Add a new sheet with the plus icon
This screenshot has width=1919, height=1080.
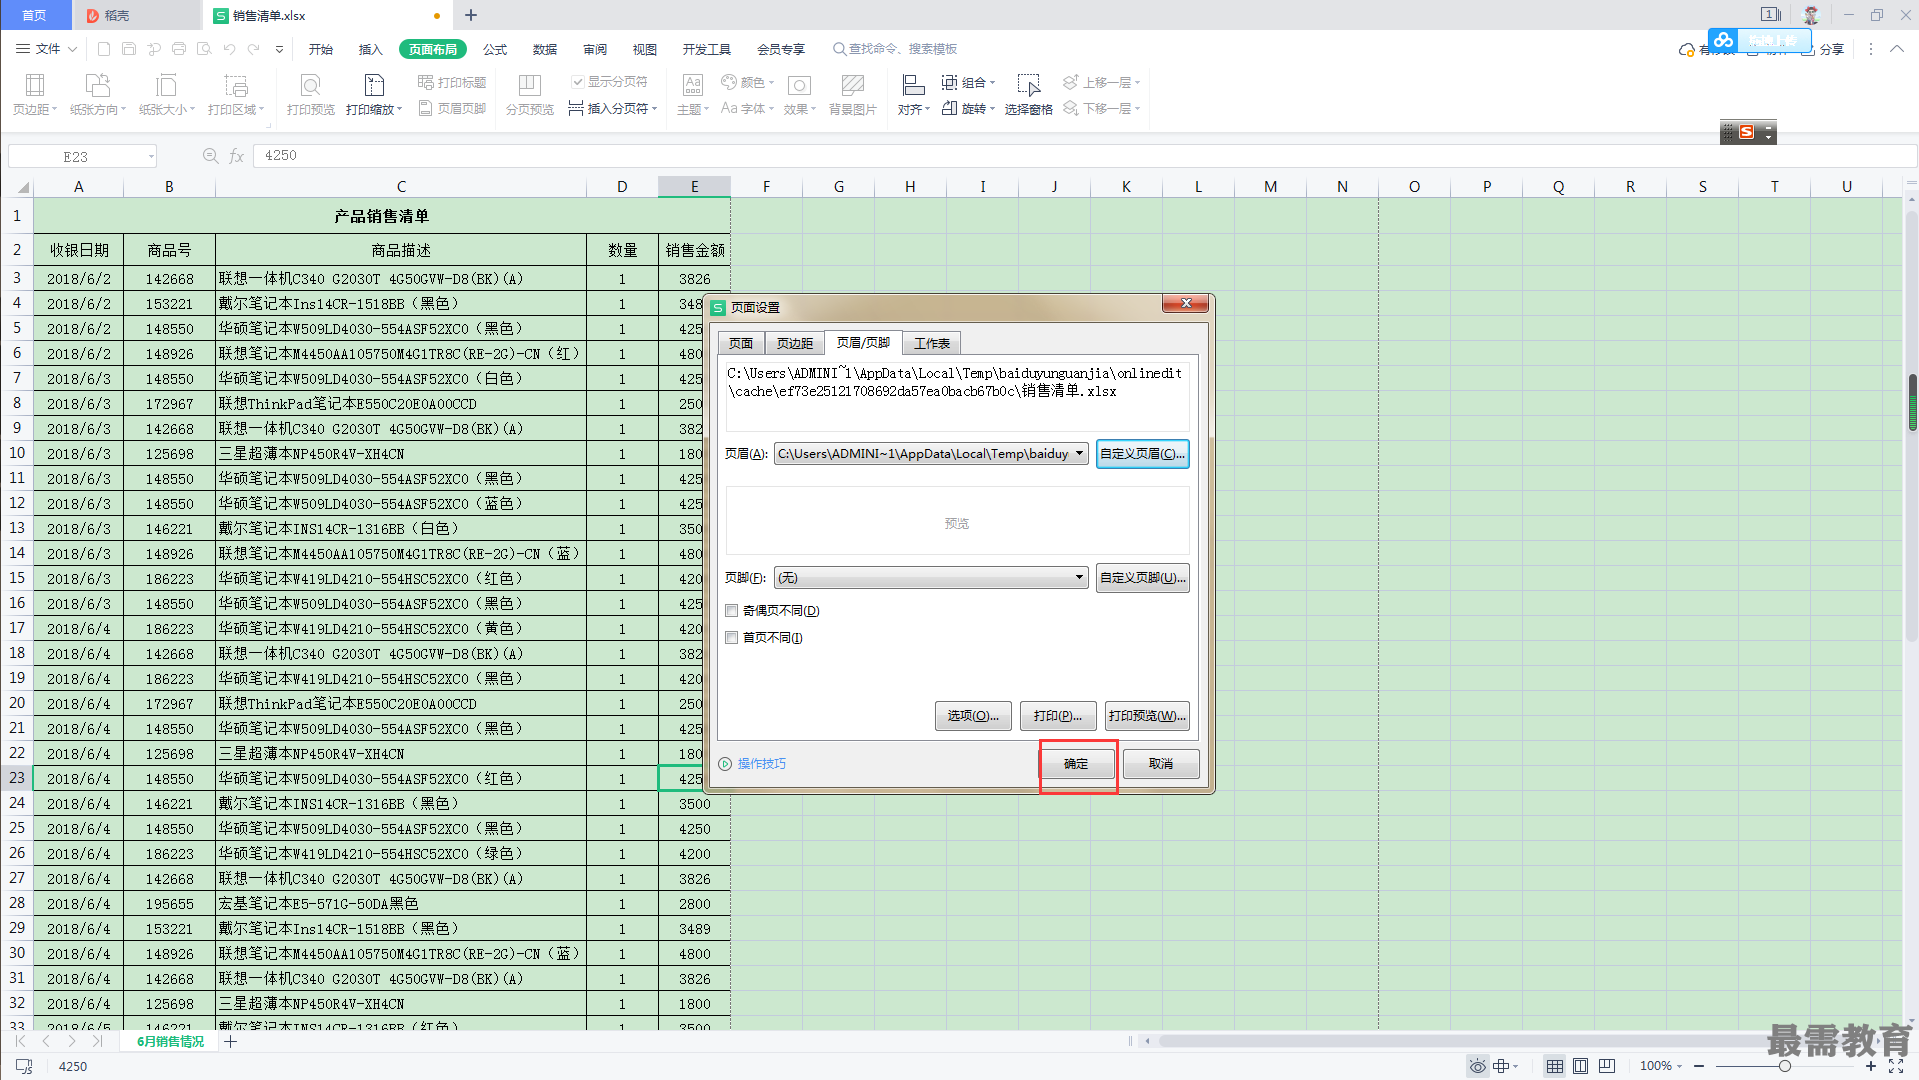(231, 1041)
